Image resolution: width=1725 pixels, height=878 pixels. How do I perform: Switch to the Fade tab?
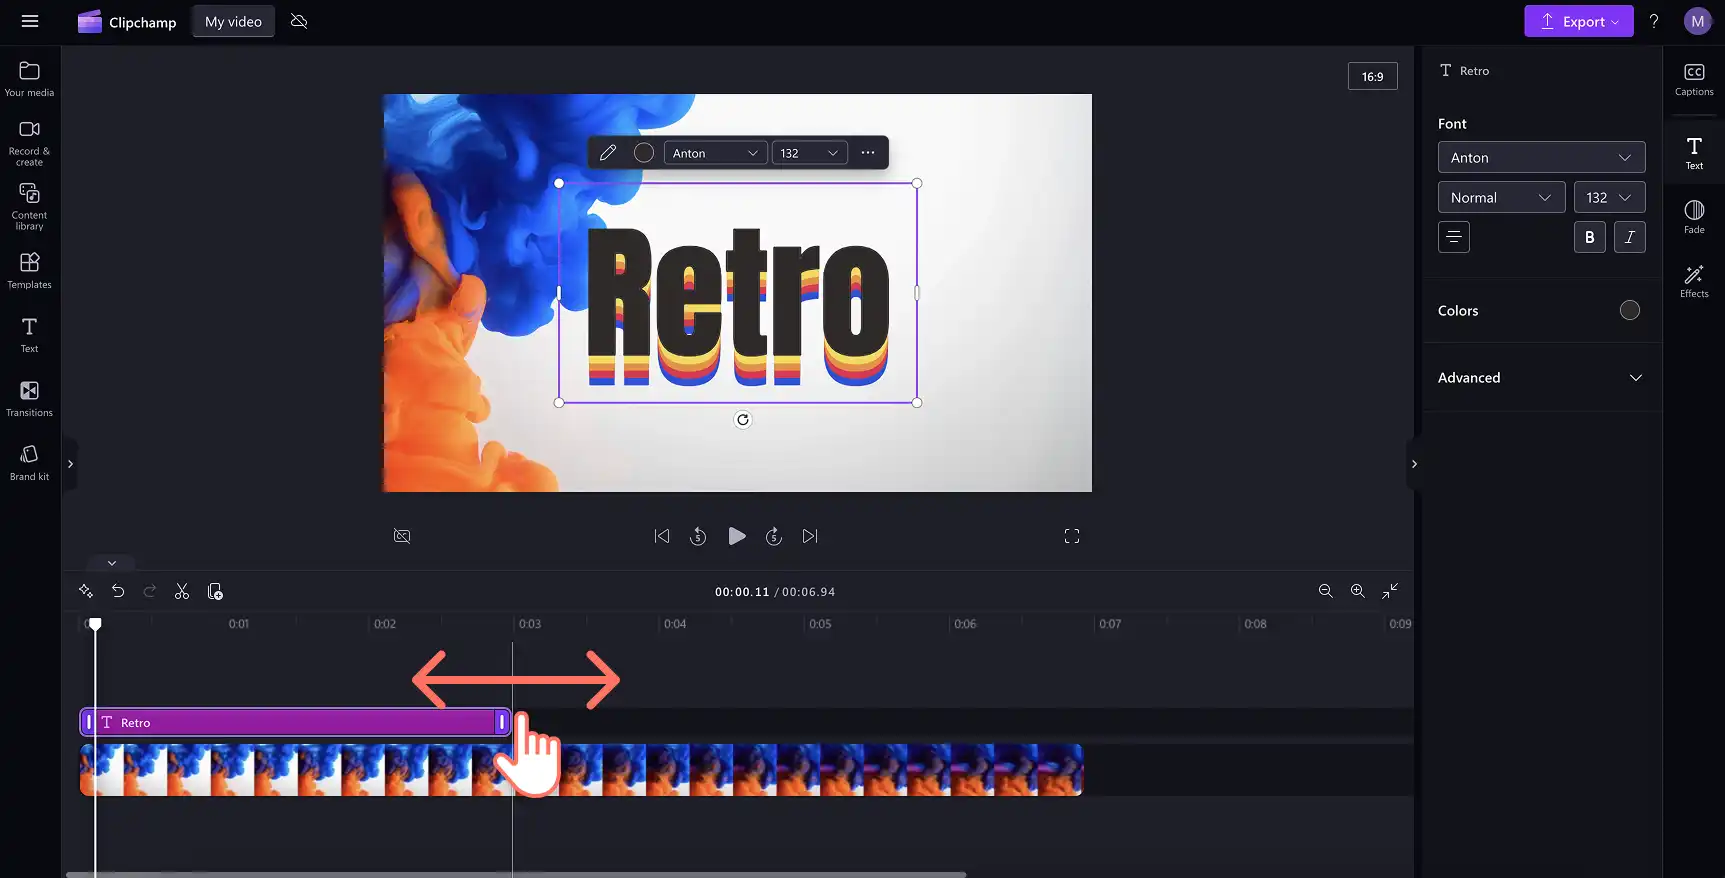(1694, 217)
